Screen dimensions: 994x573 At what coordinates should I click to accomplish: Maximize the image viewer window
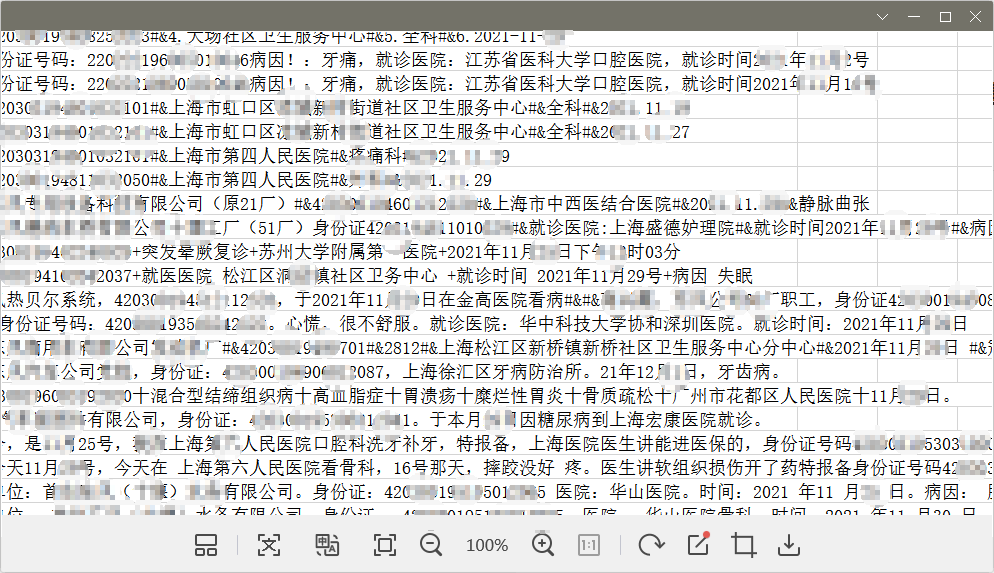(945, 17)
